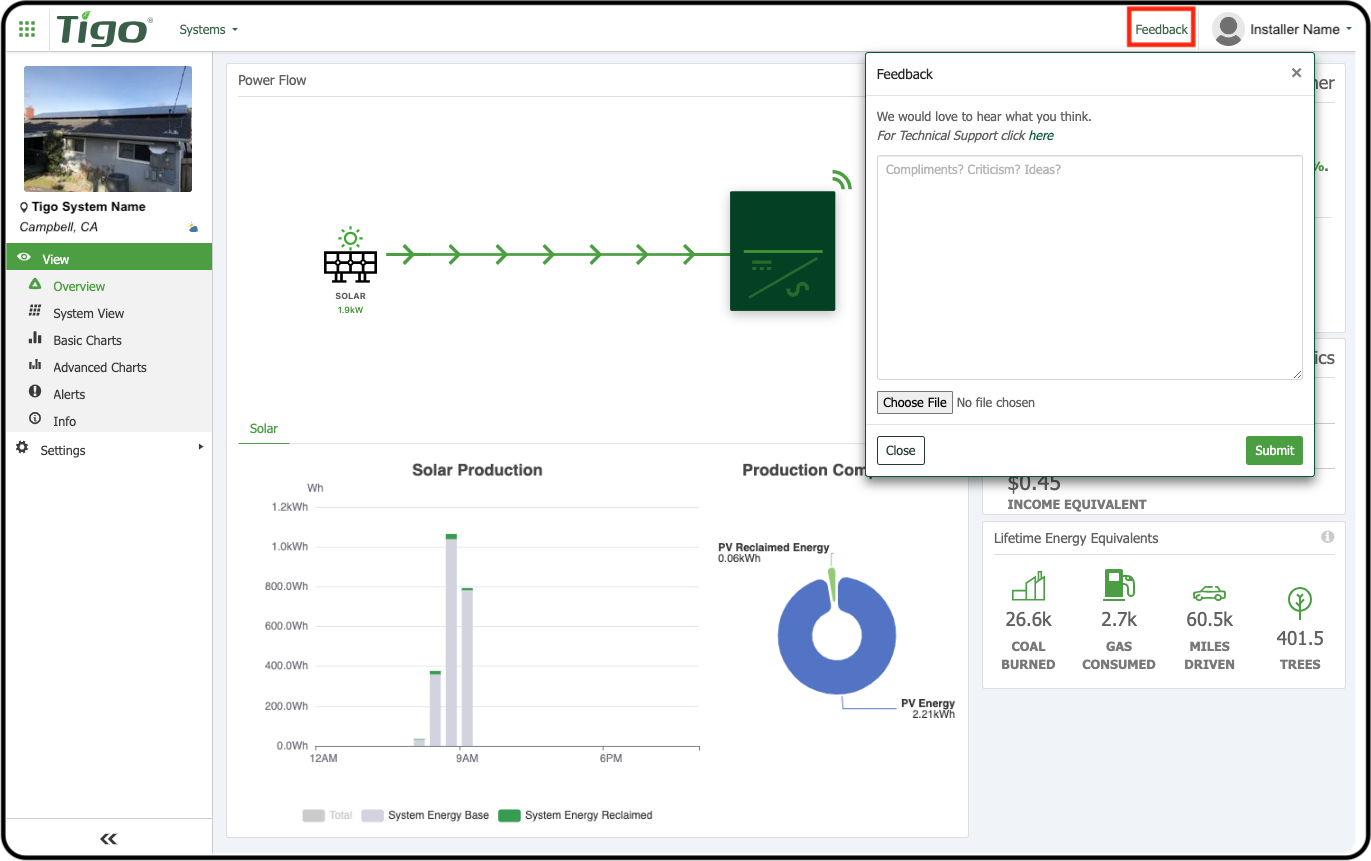Submit the feedback form
Screen dimensions: 1371x861
[x=1274, y=450]
